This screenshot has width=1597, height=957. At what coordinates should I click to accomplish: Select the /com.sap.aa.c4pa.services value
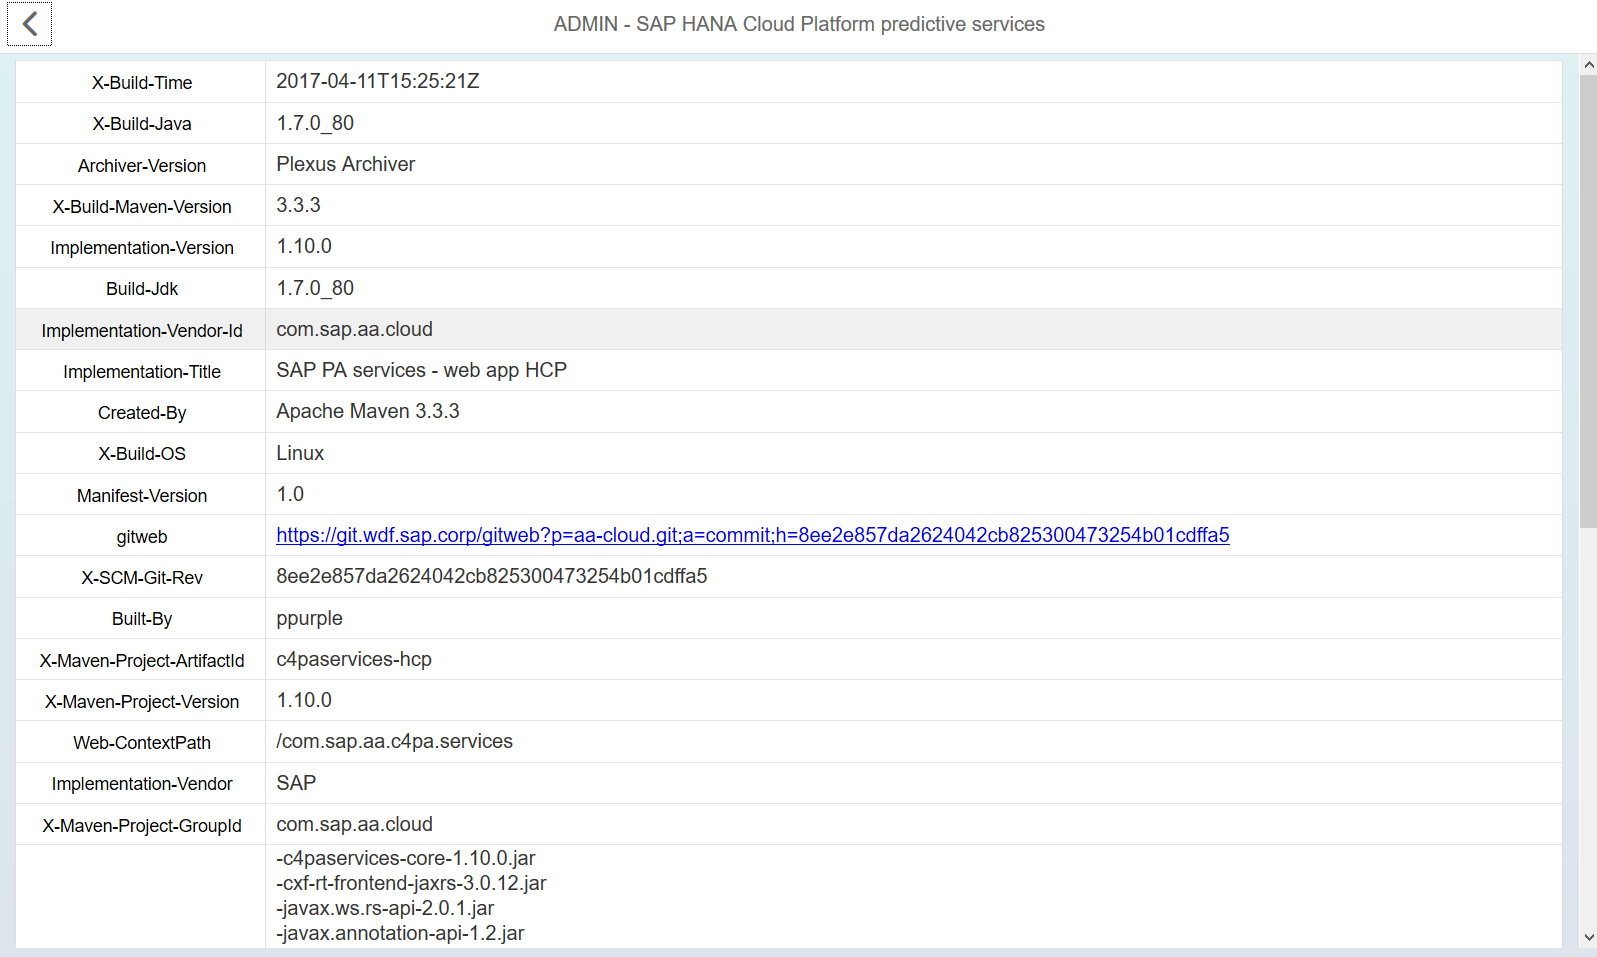tap(395, 741)
